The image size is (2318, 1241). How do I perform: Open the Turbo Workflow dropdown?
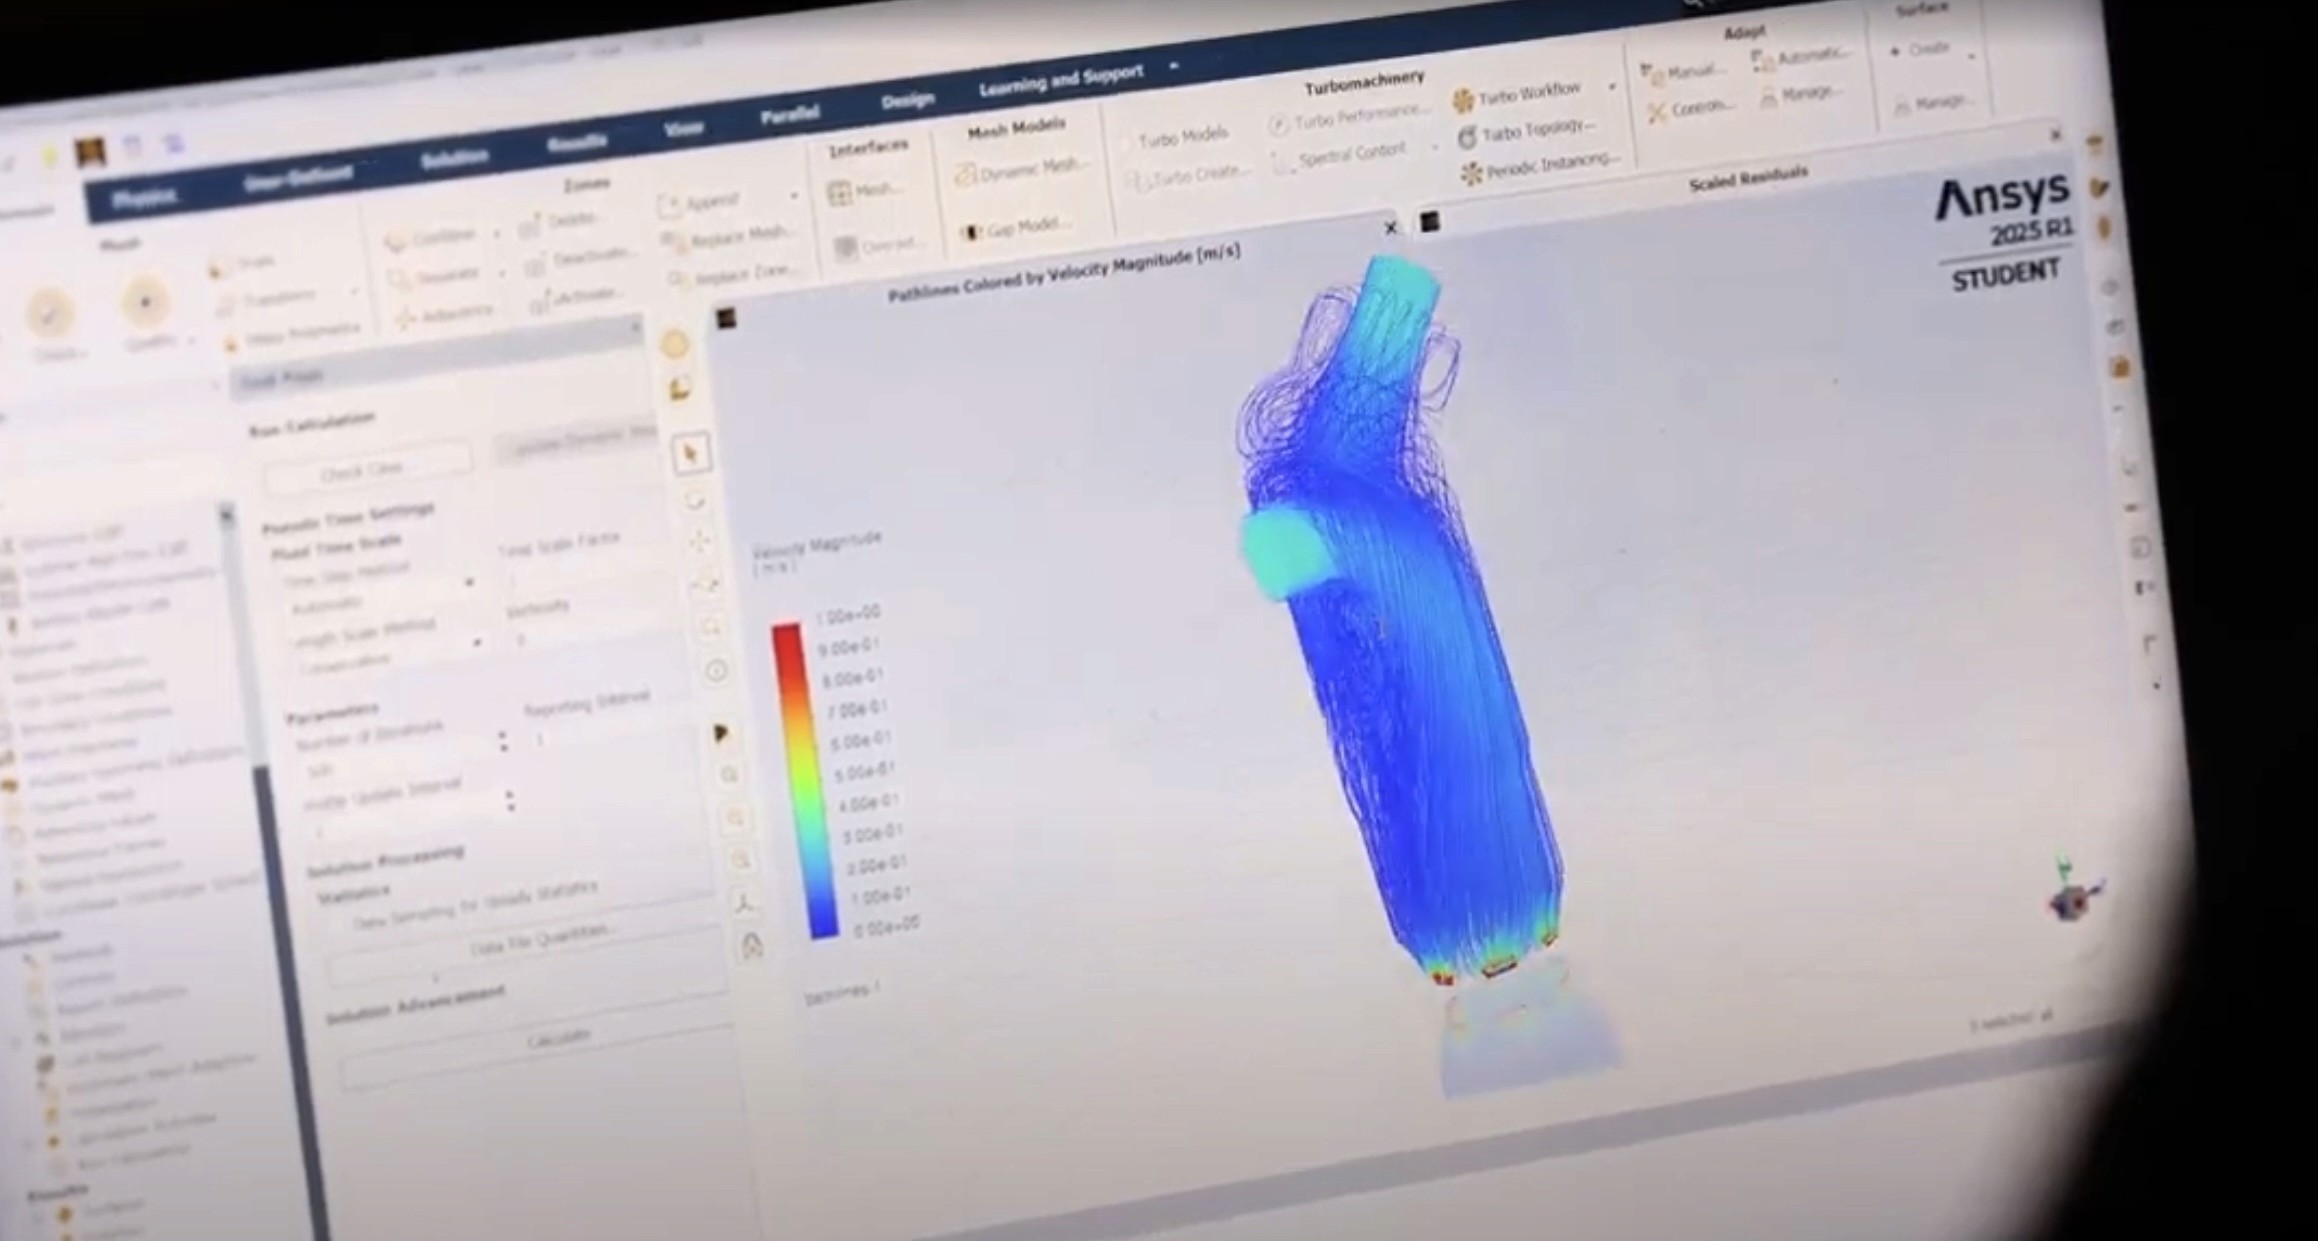(1611, 87)
